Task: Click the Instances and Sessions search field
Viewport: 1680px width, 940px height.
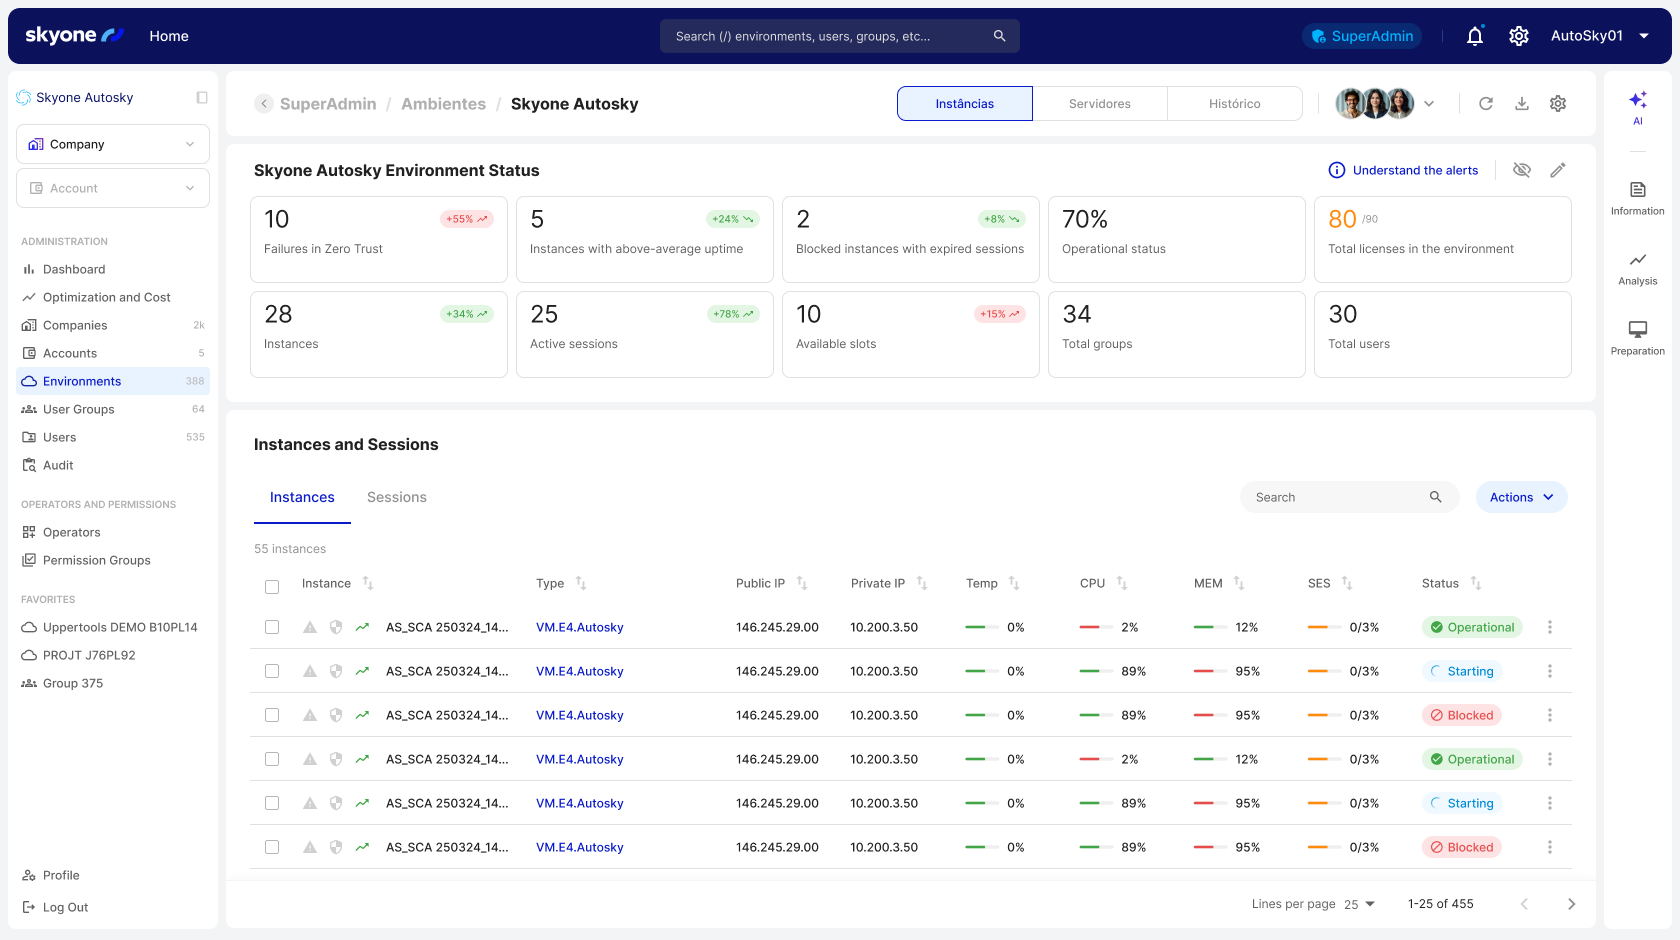Action: [1338, 497]
